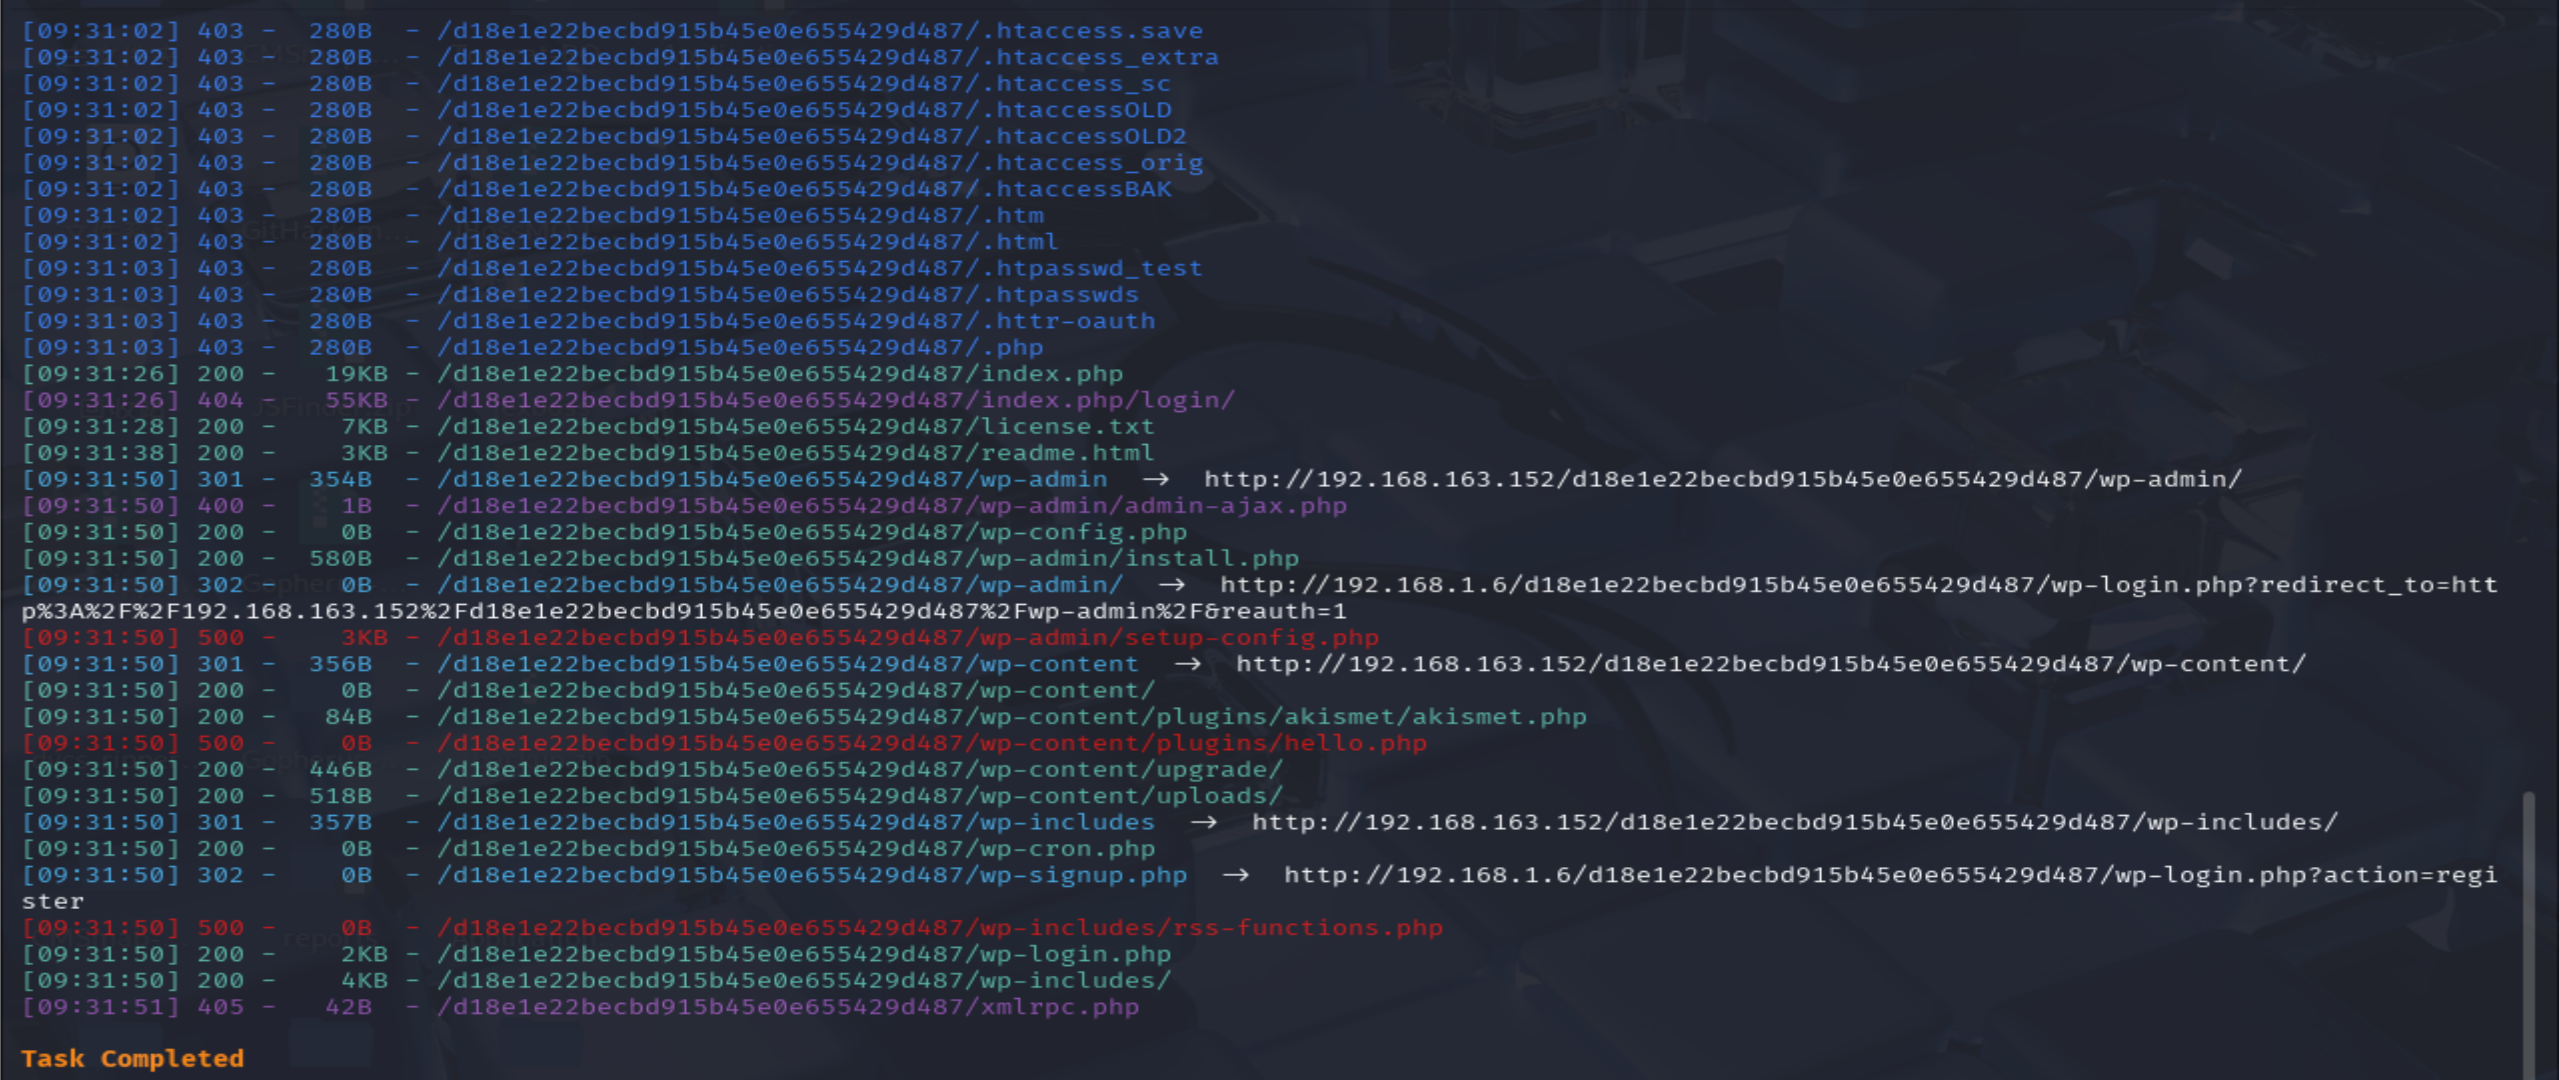
Task: Click the '55KB' size value
Action: click(356, 400)
